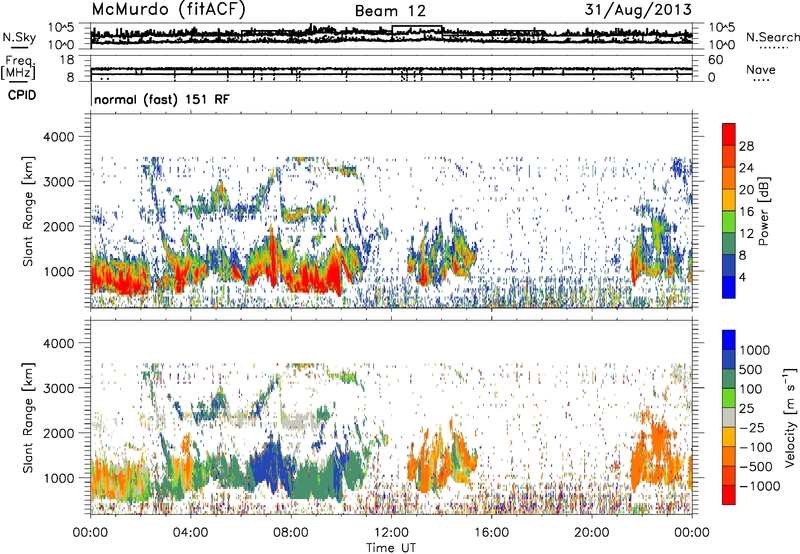The height and width of the screenshot is (554, 800).
Task: Click the 28 label on power colorbar
Action: point(746,146)
